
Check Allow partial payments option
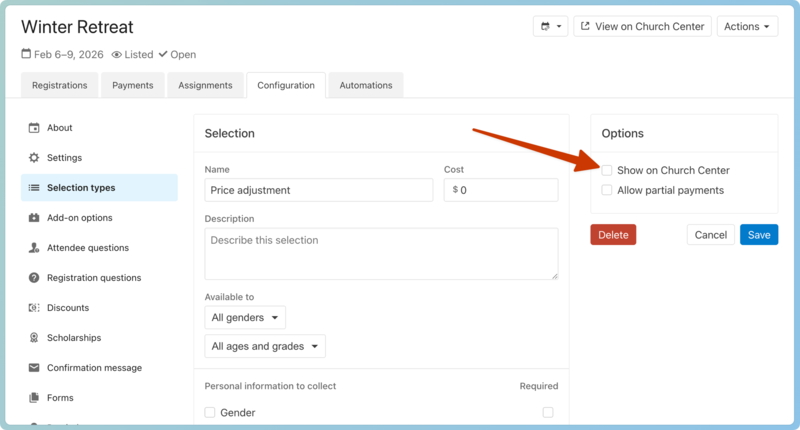(607, 190)
